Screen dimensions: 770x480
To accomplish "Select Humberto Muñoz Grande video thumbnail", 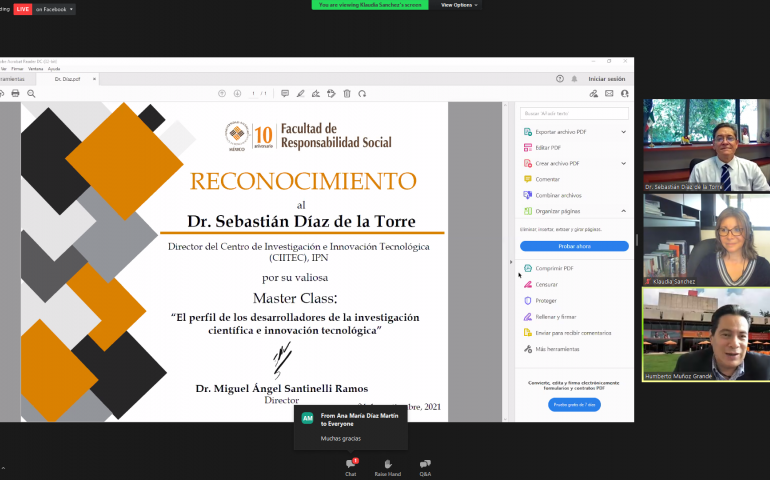I will click(707, 334).
